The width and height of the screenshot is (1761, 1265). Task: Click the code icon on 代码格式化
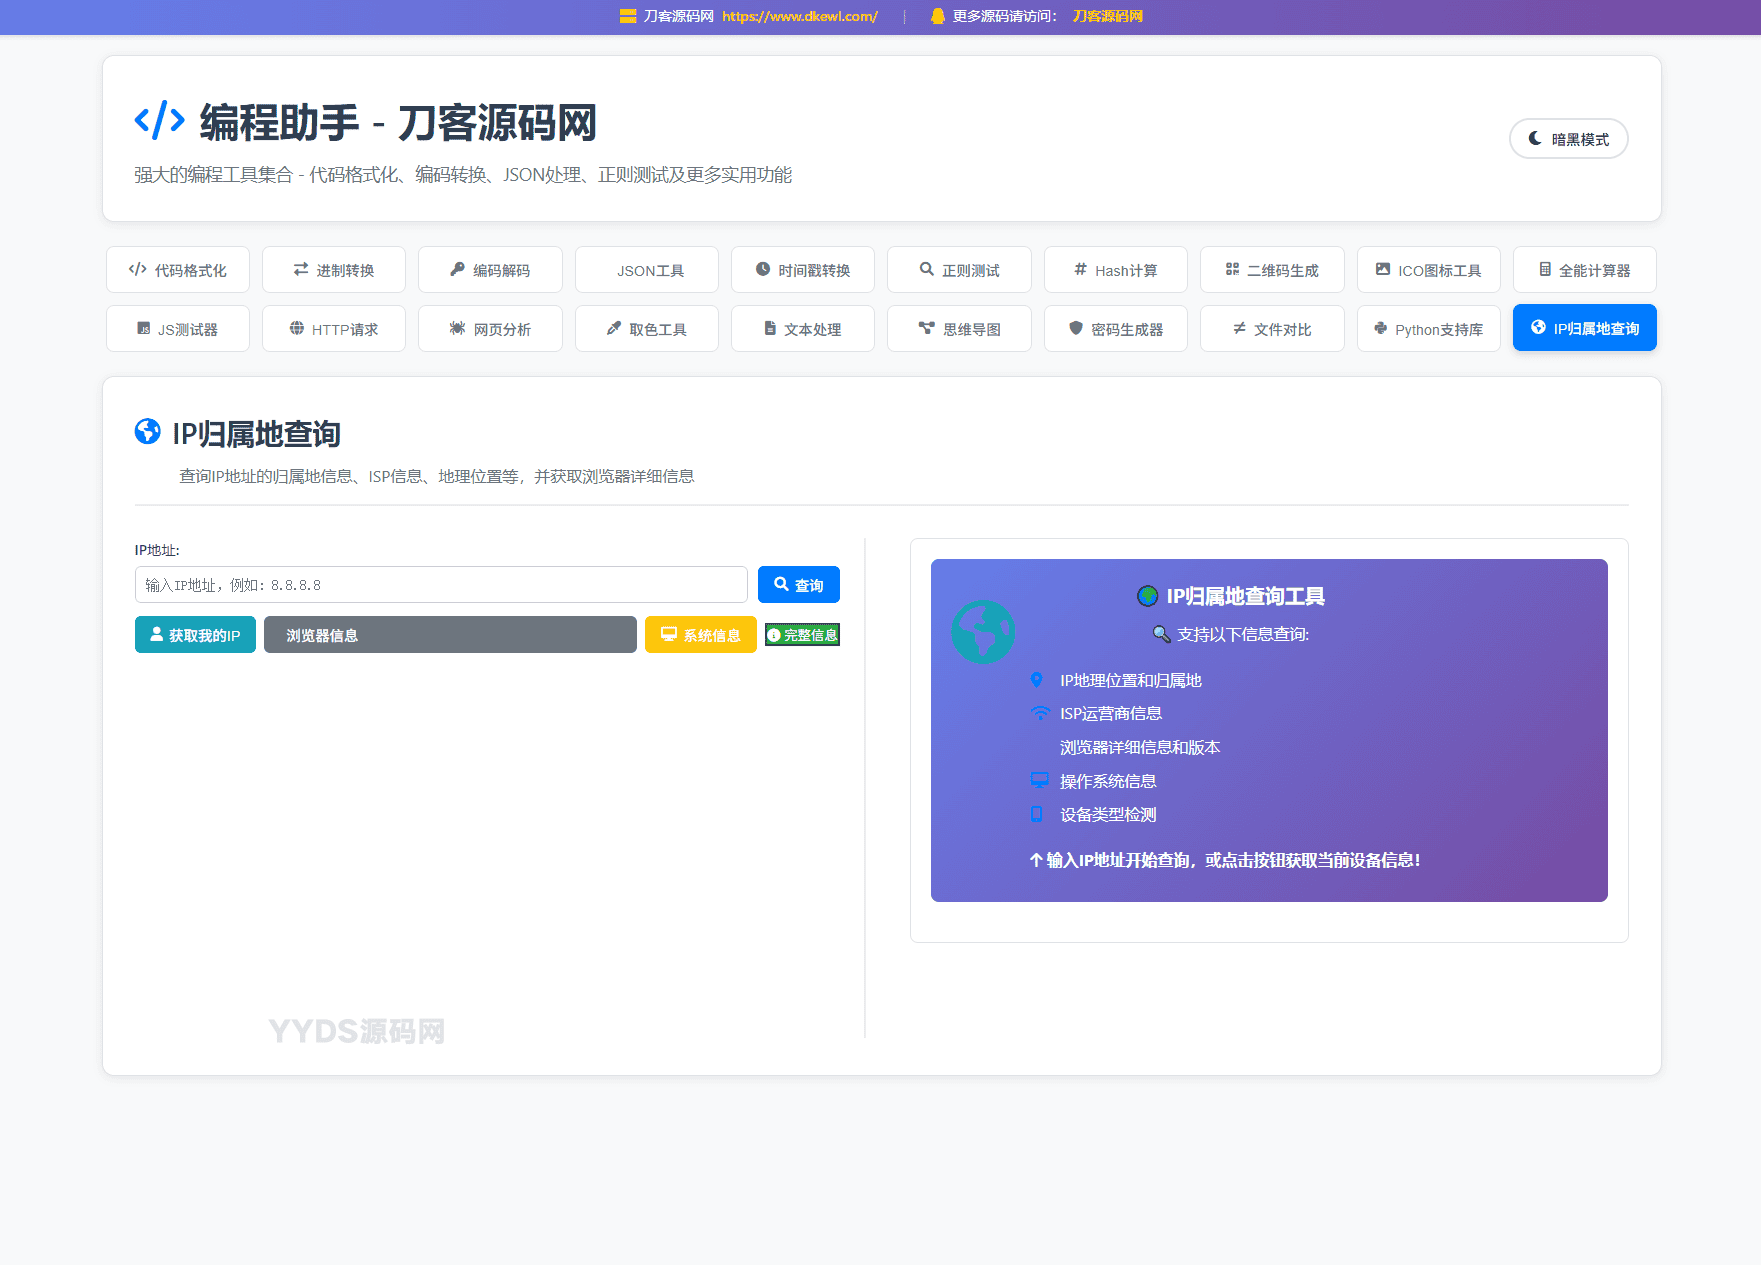(138, 269)
